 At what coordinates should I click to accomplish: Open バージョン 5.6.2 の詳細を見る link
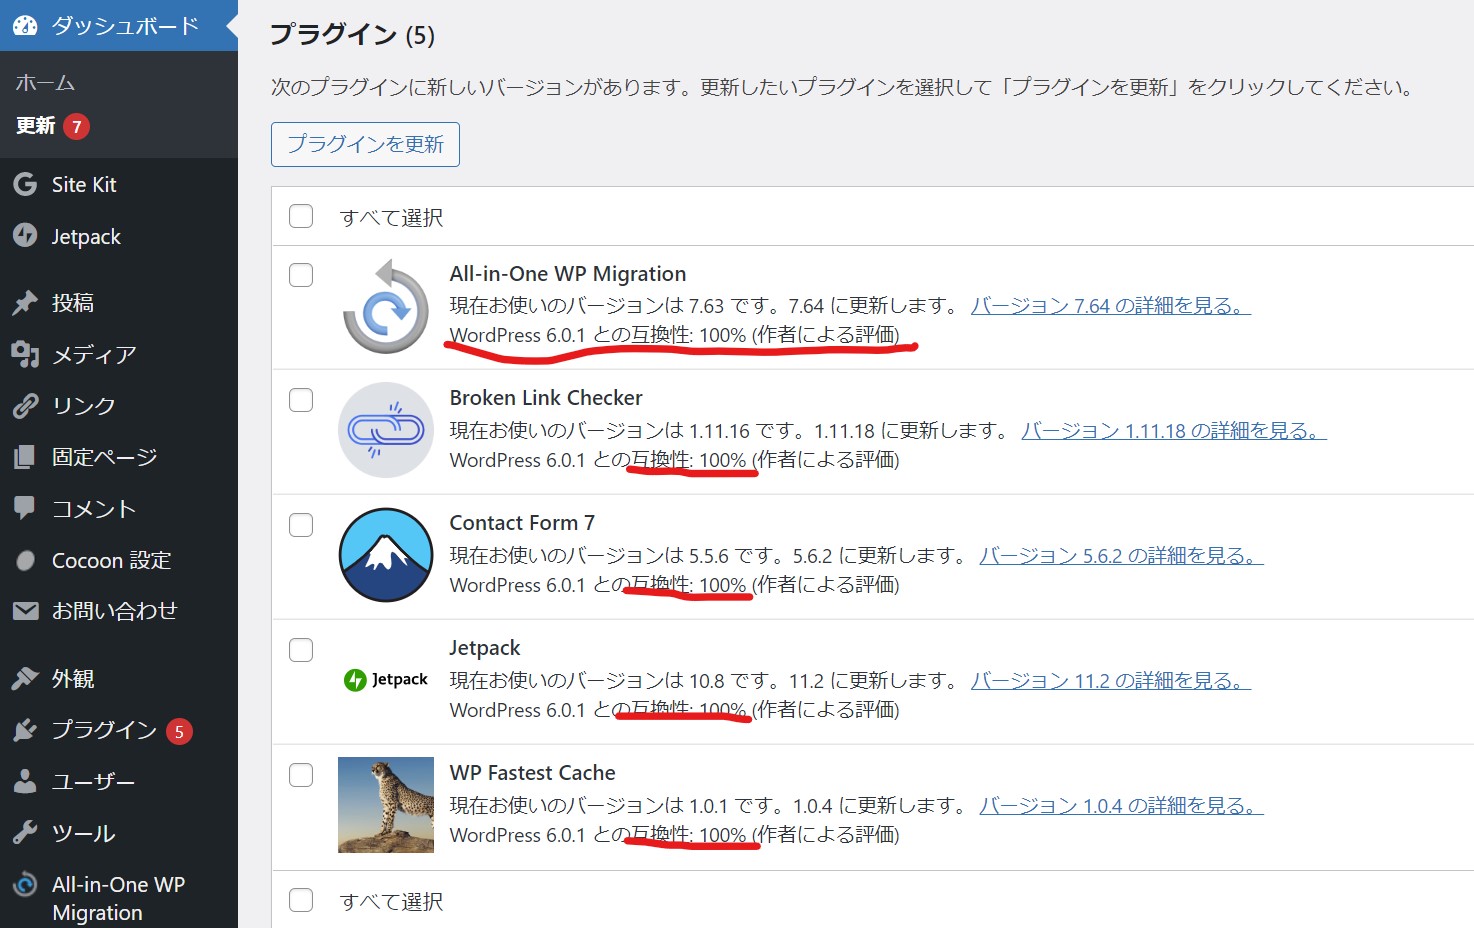pos(1121,556)
